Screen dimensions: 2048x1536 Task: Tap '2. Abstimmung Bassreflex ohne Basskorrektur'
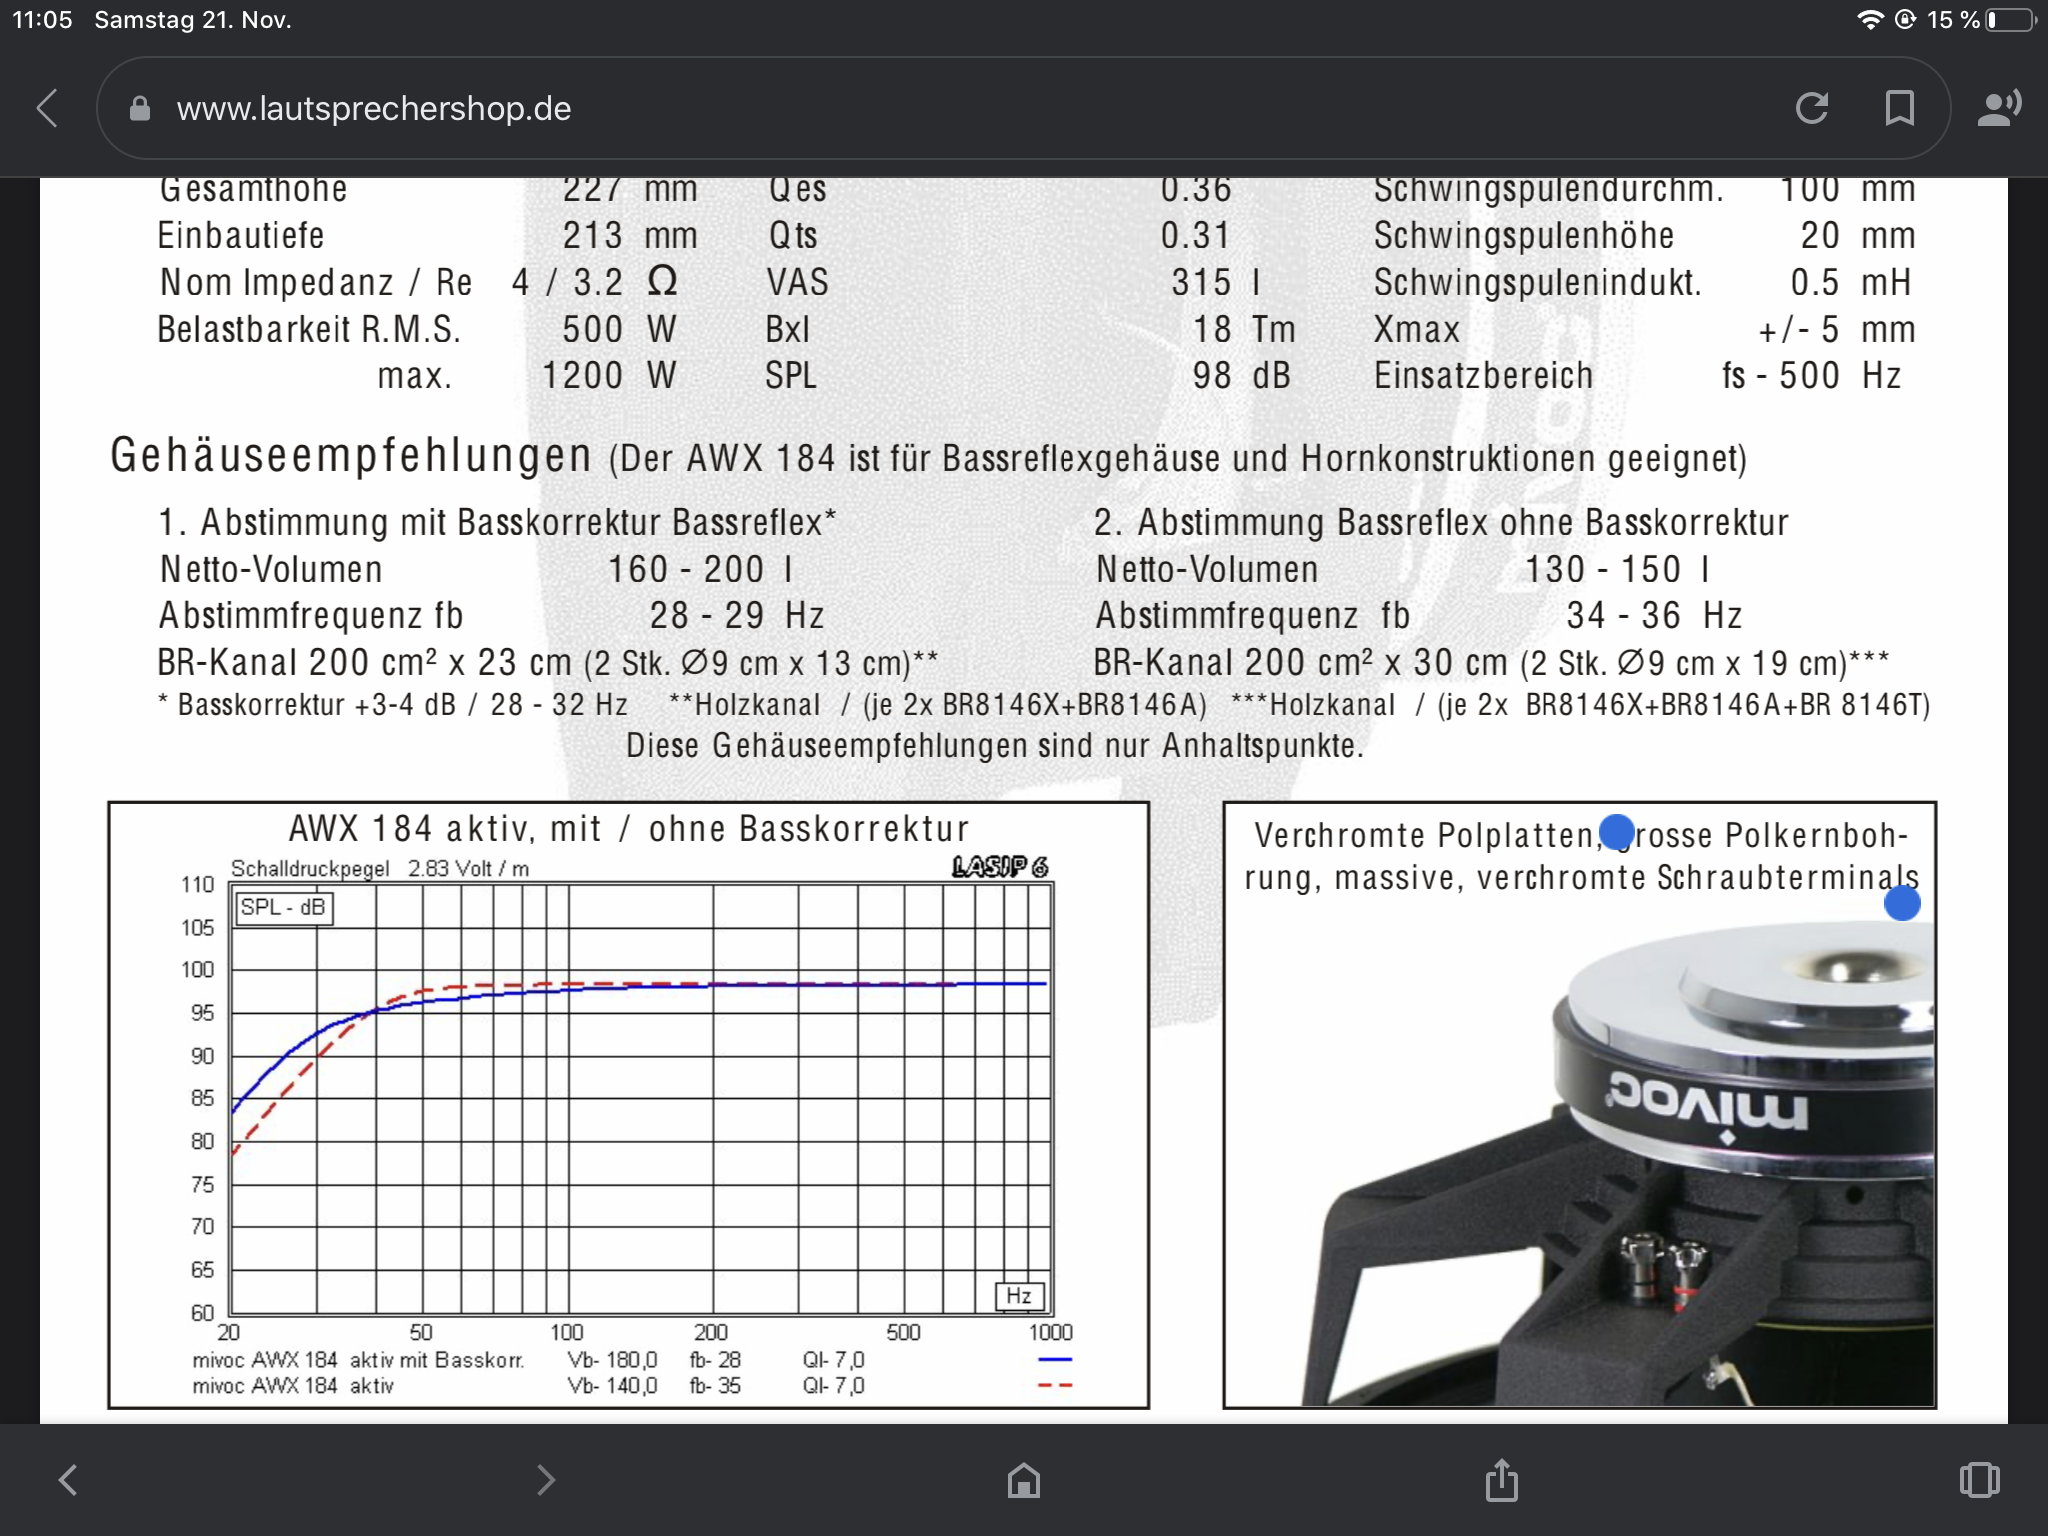click(x=1441, y=522)
